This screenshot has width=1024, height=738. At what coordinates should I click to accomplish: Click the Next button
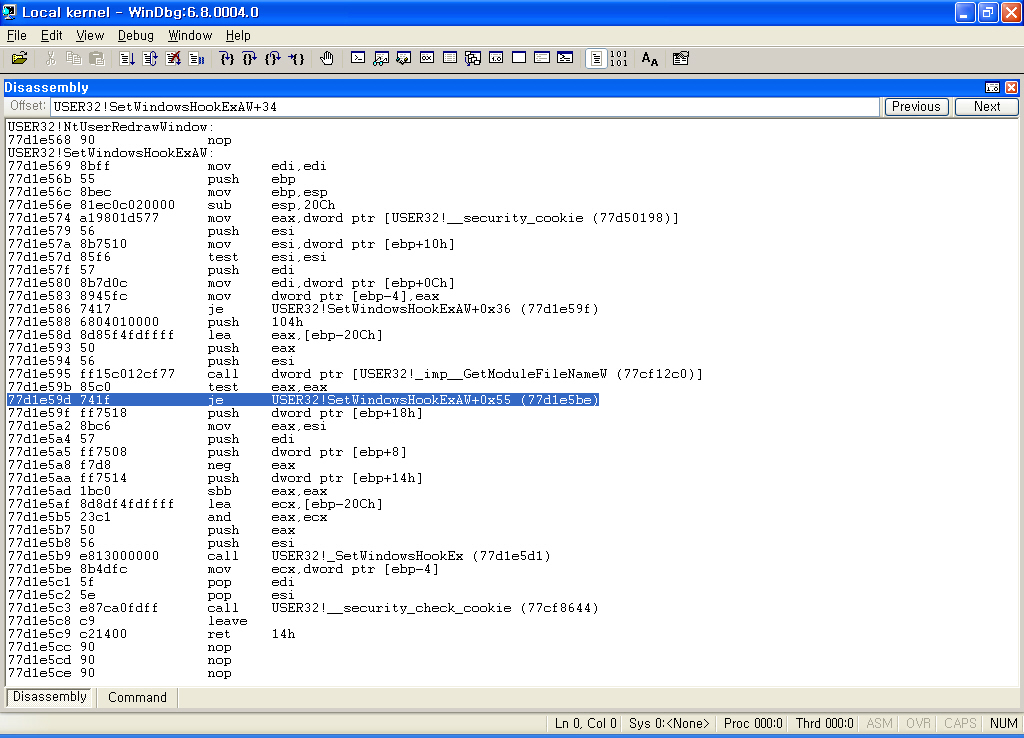[987, 106]
